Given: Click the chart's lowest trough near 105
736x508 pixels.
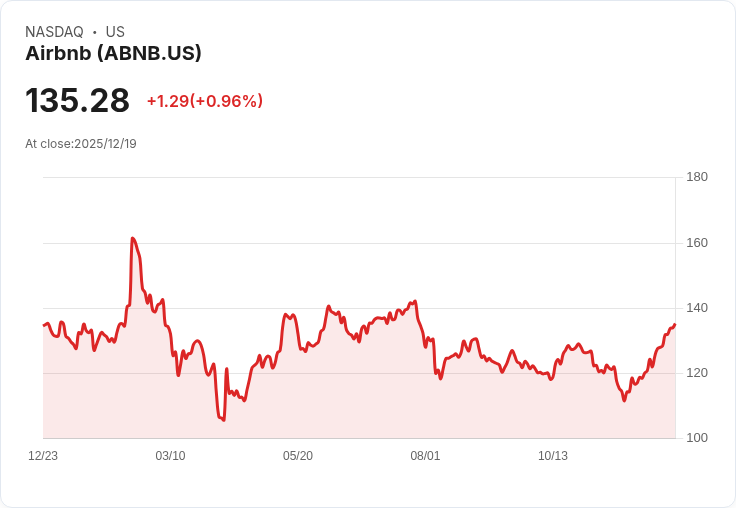Looking at the screenshot, I should coord(223,420).
